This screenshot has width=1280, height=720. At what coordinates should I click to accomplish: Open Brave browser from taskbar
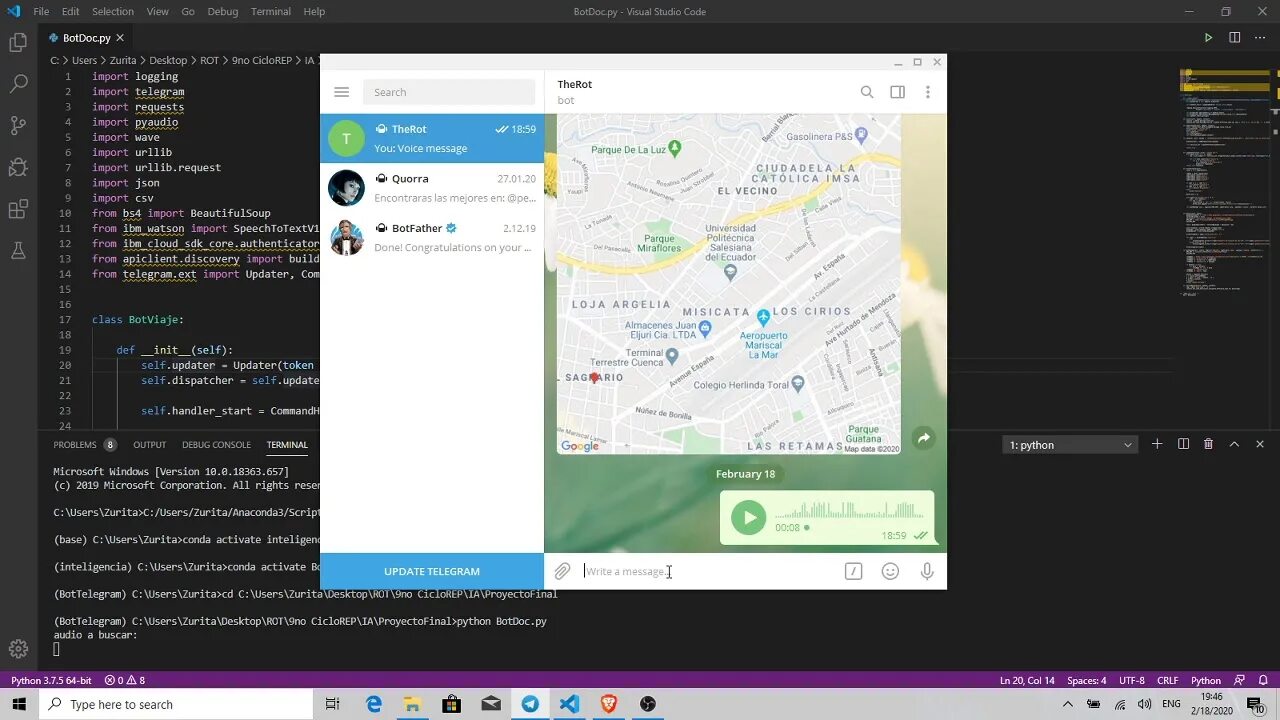[608, 704]
